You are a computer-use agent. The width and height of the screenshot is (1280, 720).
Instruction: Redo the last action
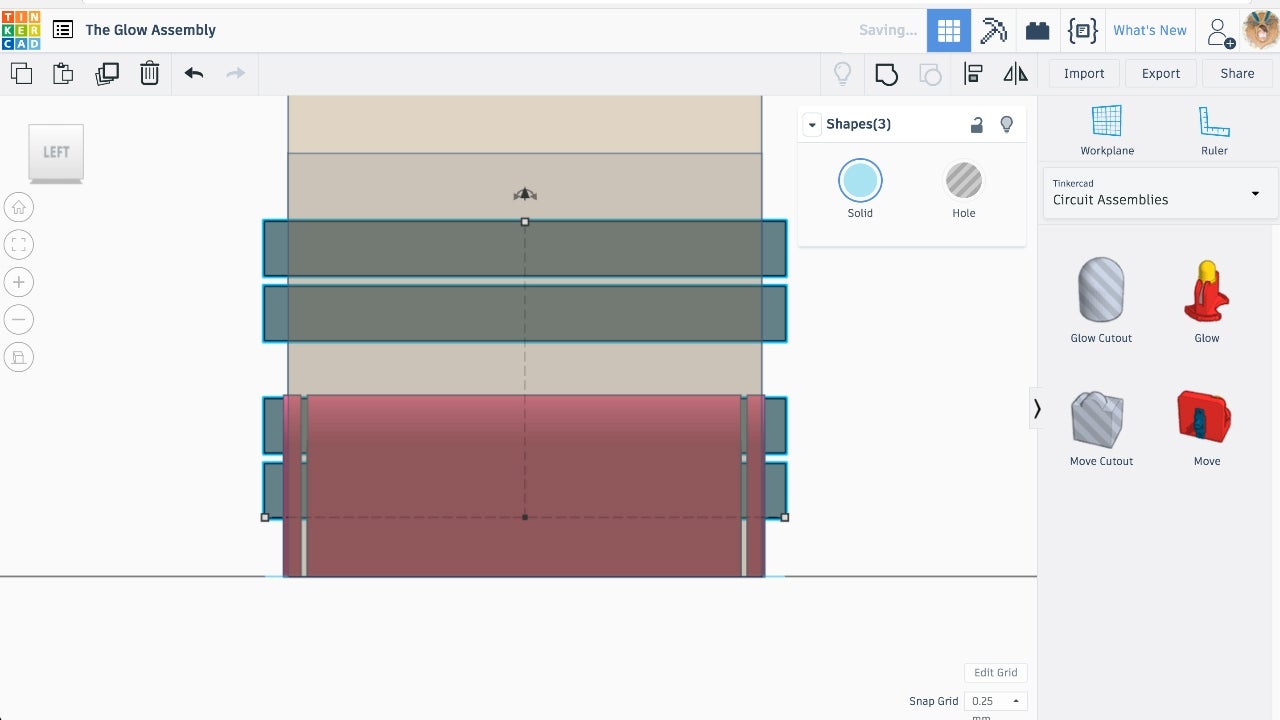click(x=236, y=73)
